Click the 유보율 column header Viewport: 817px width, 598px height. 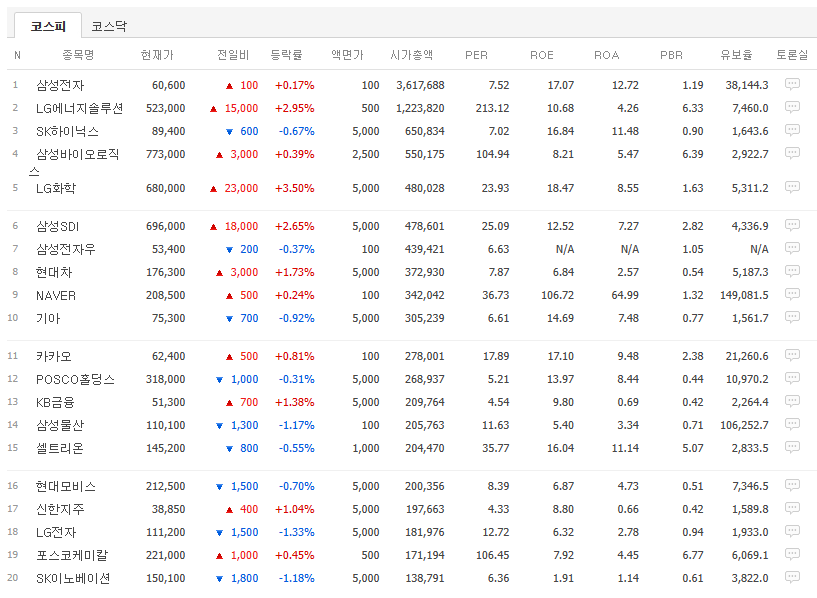[x=736, y=55]
